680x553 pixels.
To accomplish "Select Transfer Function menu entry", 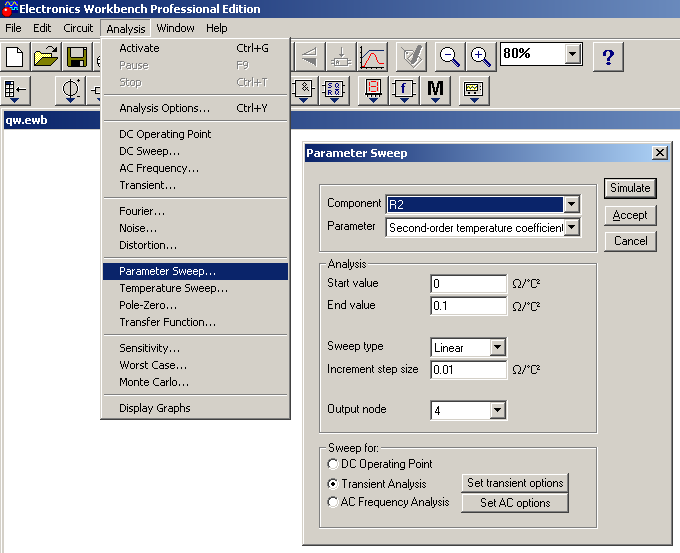I will [x=196, y=322].
